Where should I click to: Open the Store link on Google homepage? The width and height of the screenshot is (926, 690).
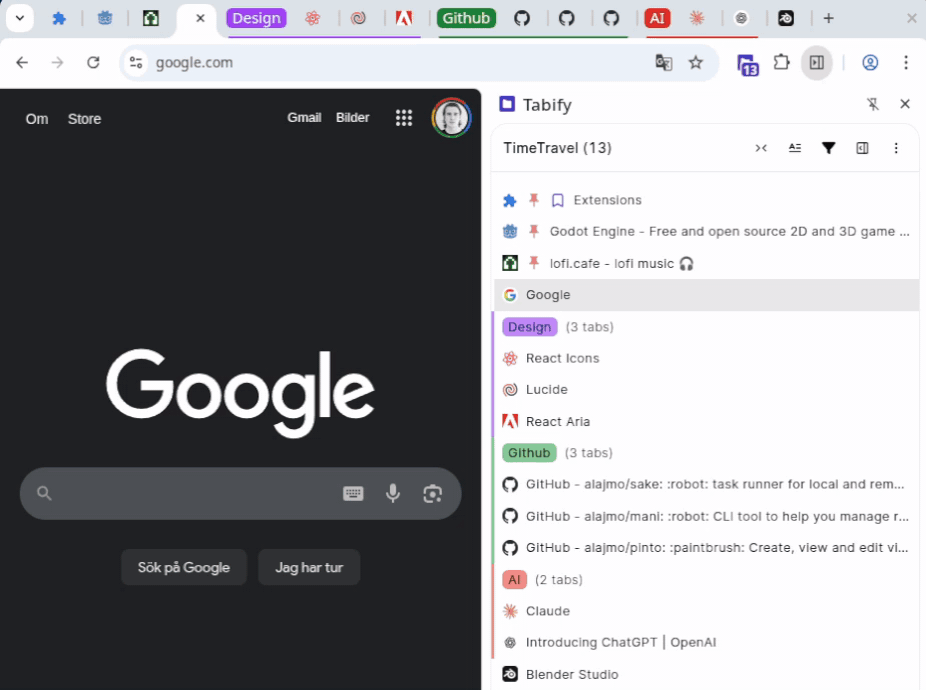(84, 119)
